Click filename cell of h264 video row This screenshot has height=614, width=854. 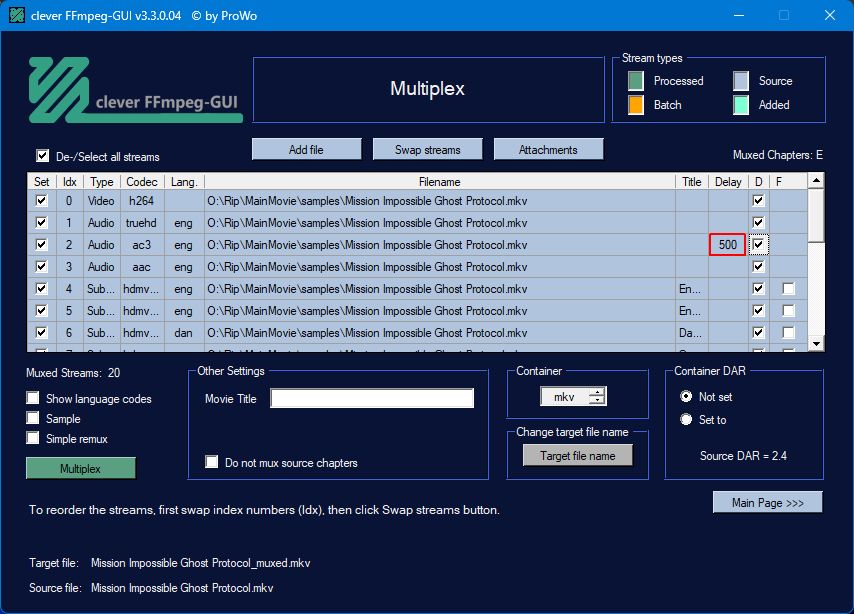click(x=440, y=201)
